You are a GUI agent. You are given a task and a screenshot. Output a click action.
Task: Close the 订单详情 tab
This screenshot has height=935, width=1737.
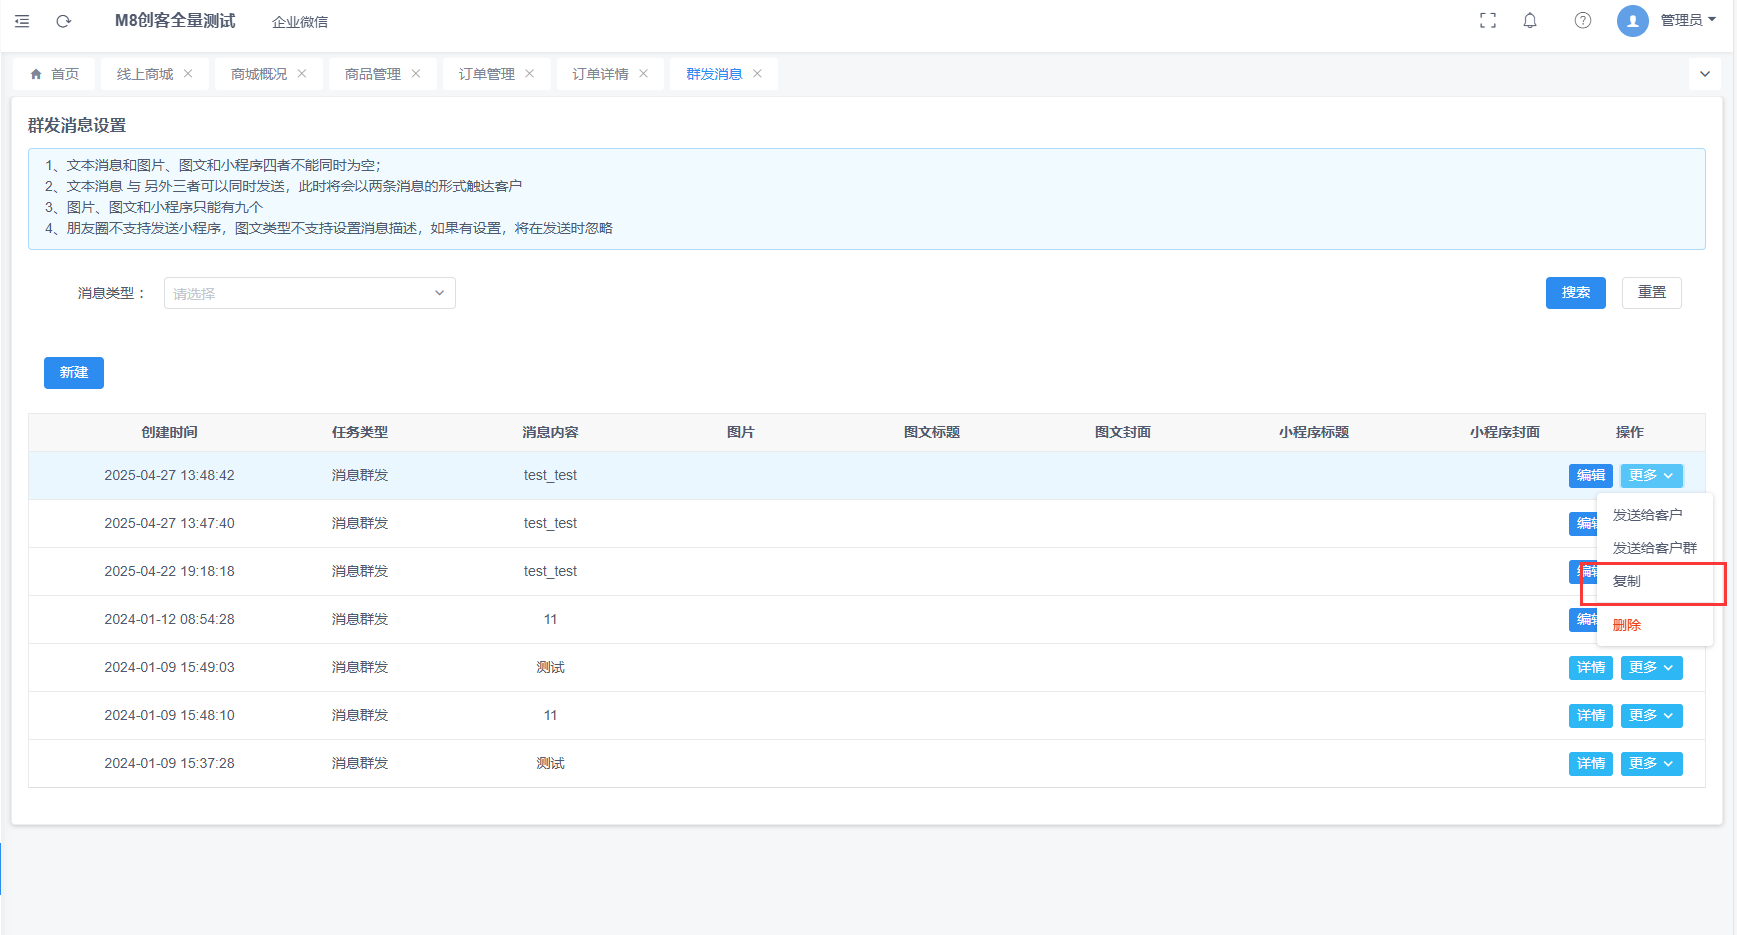(x=644, y=74)
